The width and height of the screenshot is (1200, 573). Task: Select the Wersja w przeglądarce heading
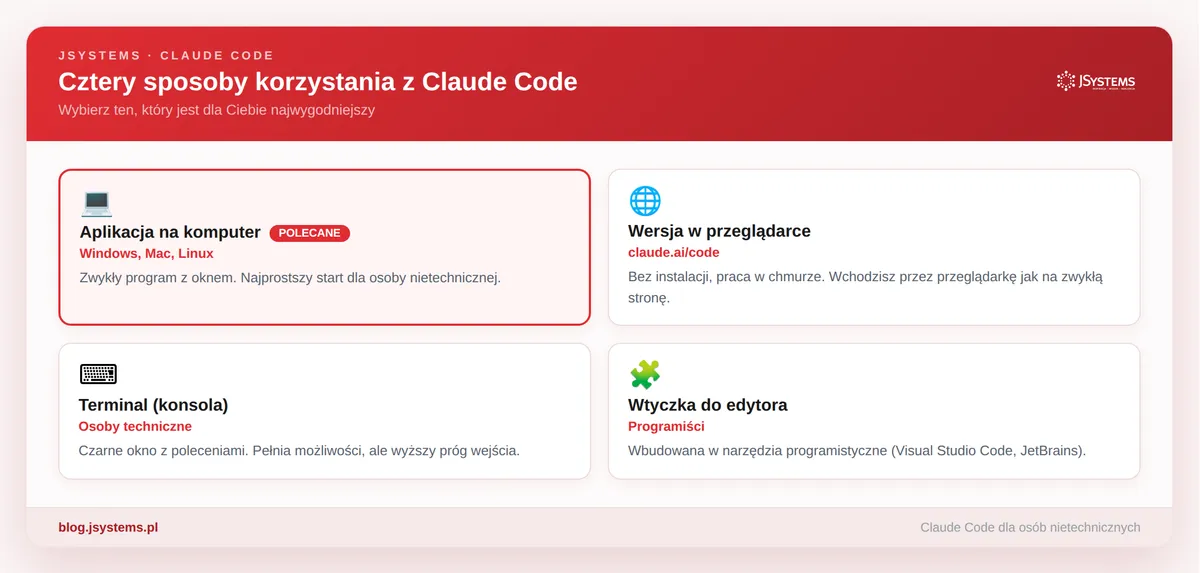[719, 231]
